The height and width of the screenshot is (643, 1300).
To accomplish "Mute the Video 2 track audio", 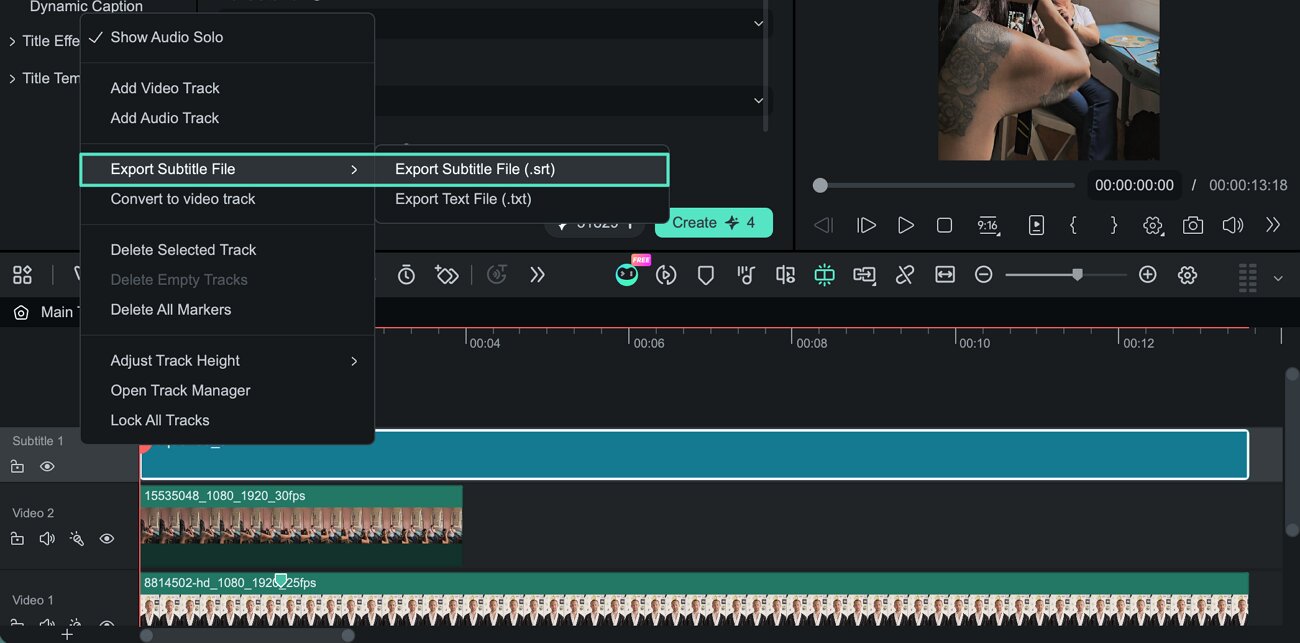I will tap(47, 539).
